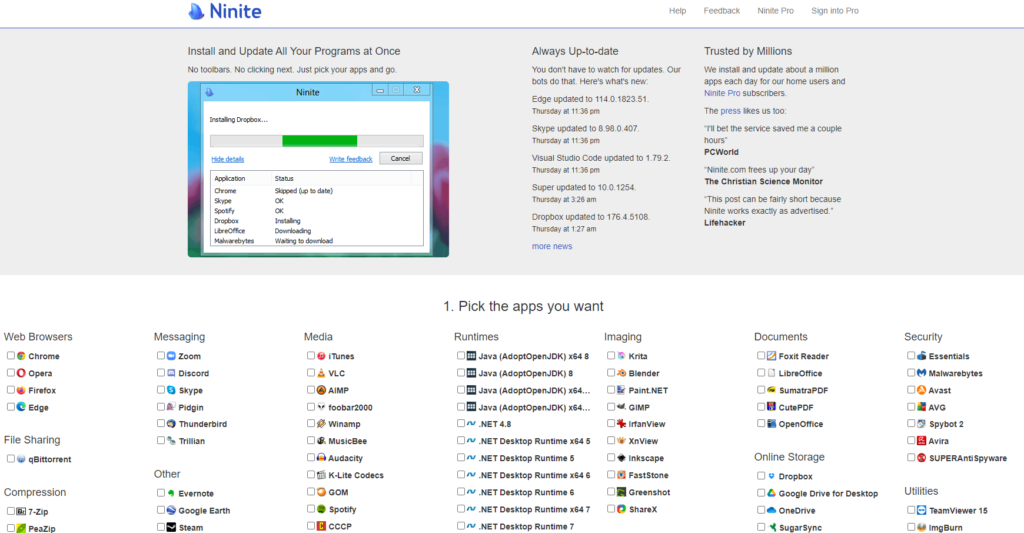Enable the qBittorrent checkbox
This screenshot has width=1024, height=533.
pos(10,459)
